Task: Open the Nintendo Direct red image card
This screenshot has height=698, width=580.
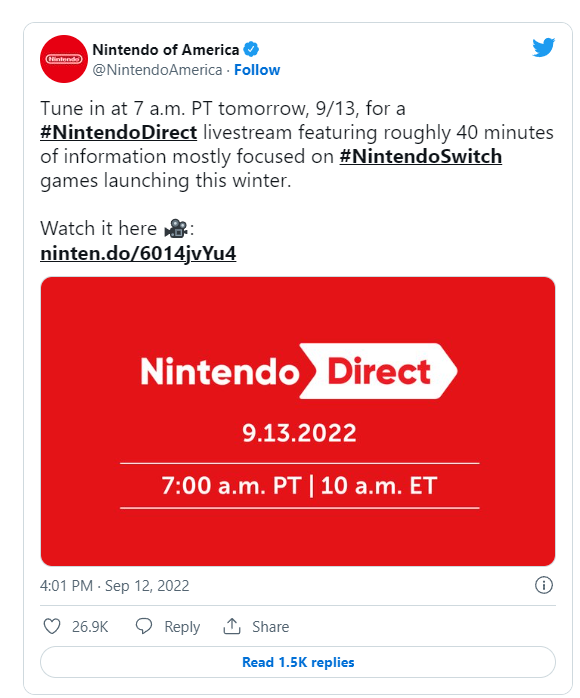Action: coord(298,421)
